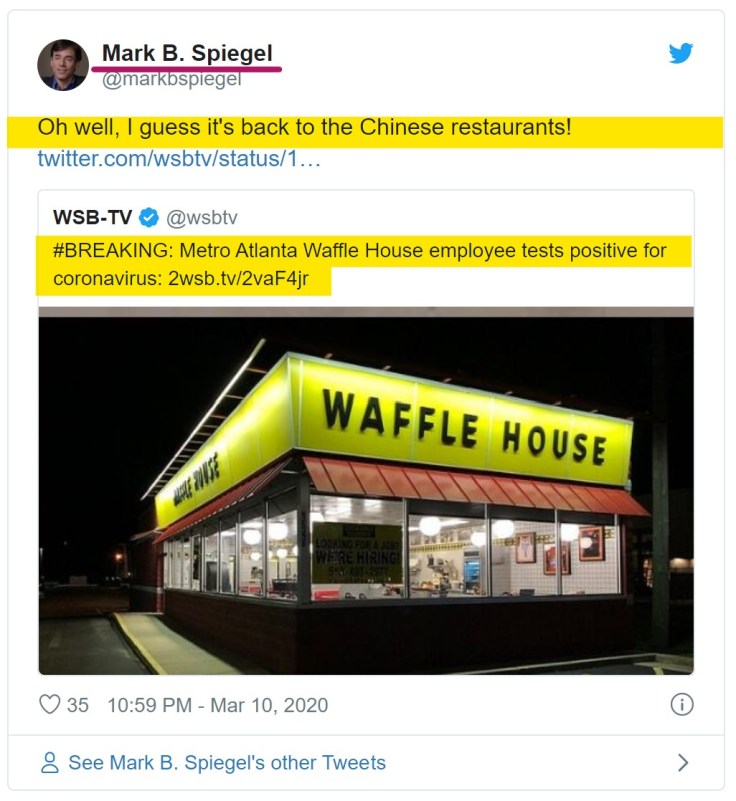Visit the @markbspiegel handle
736x801 pixels.
[x=172, y=79]
